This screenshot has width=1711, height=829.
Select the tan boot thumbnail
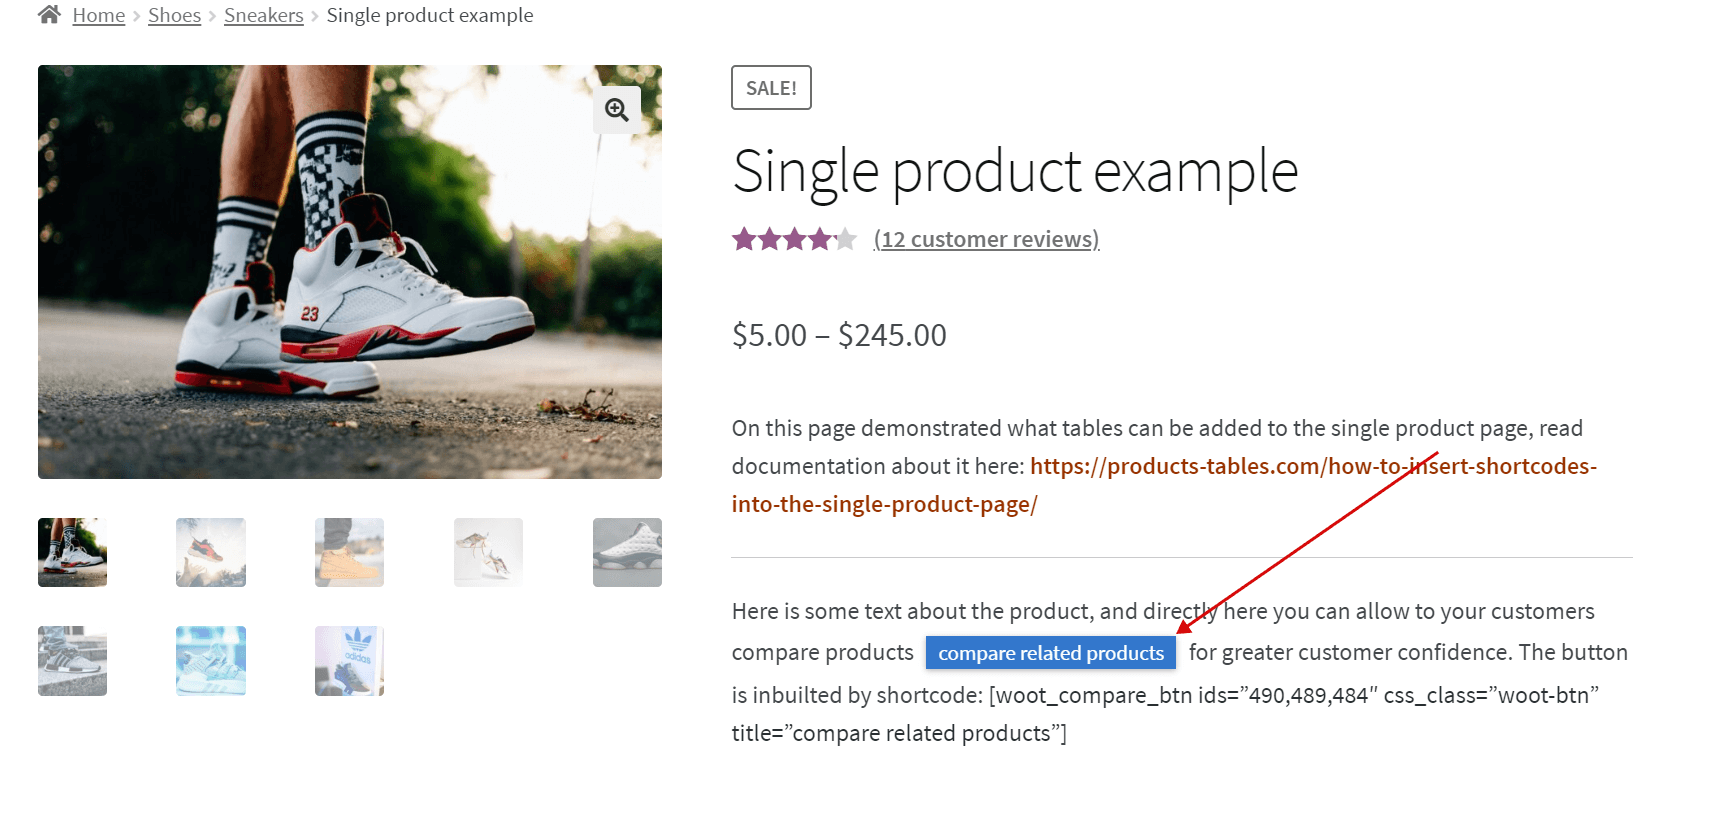(x=349, y=552)
